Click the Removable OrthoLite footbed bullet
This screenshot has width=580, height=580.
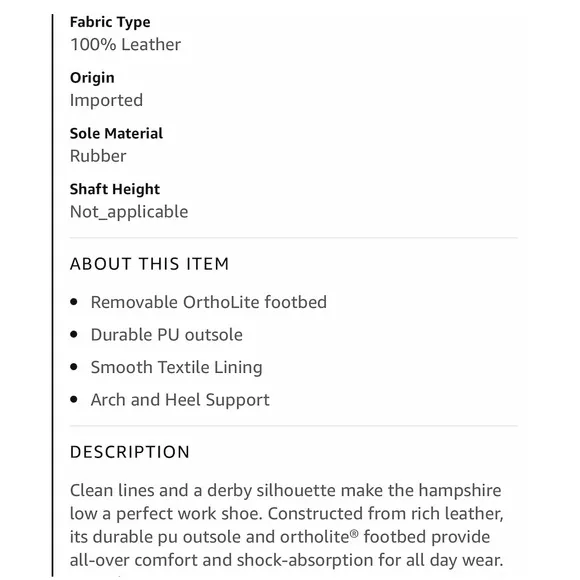209,302
